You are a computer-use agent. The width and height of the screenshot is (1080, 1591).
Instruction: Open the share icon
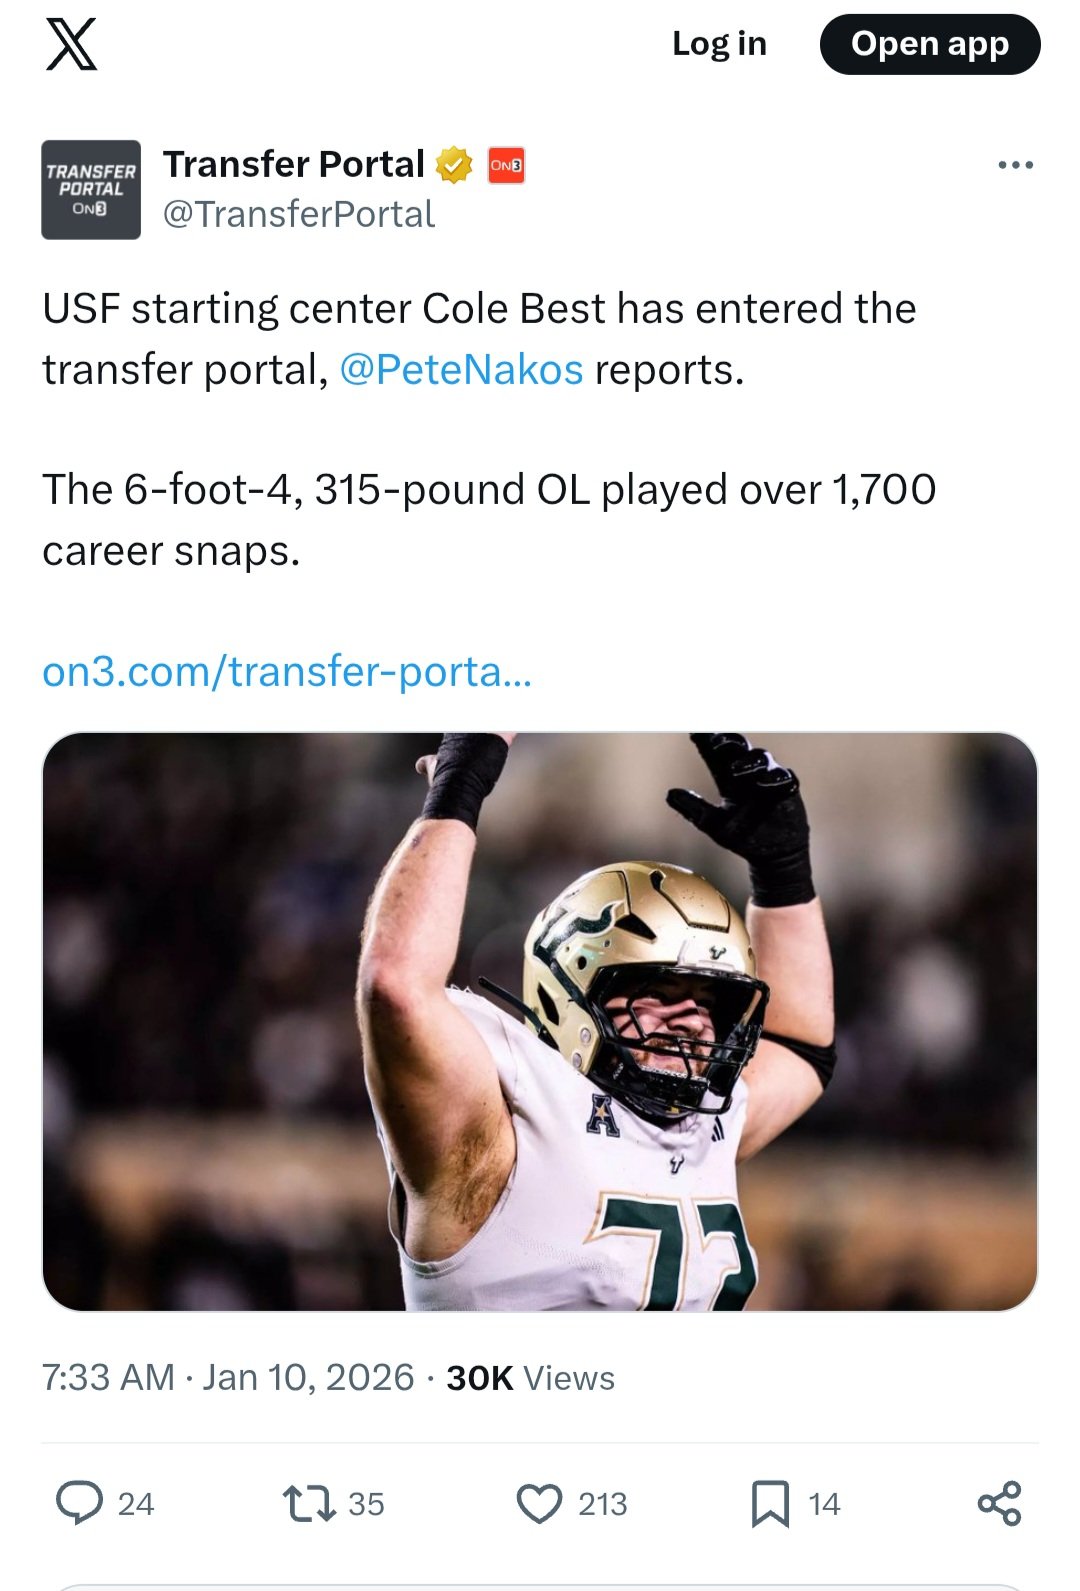click(999, 1503)
